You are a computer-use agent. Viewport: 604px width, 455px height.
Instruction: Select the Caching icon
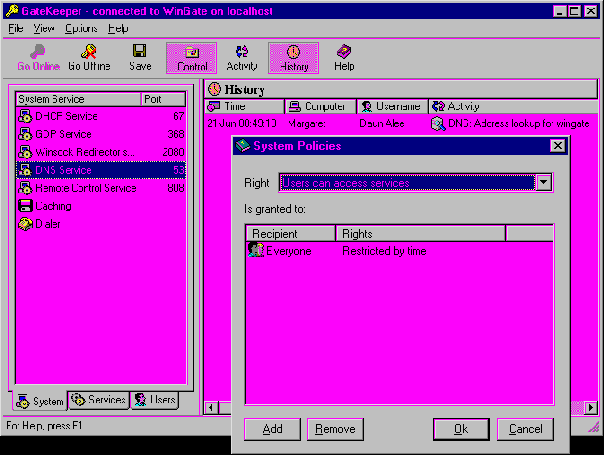click(x=25, y=206)
